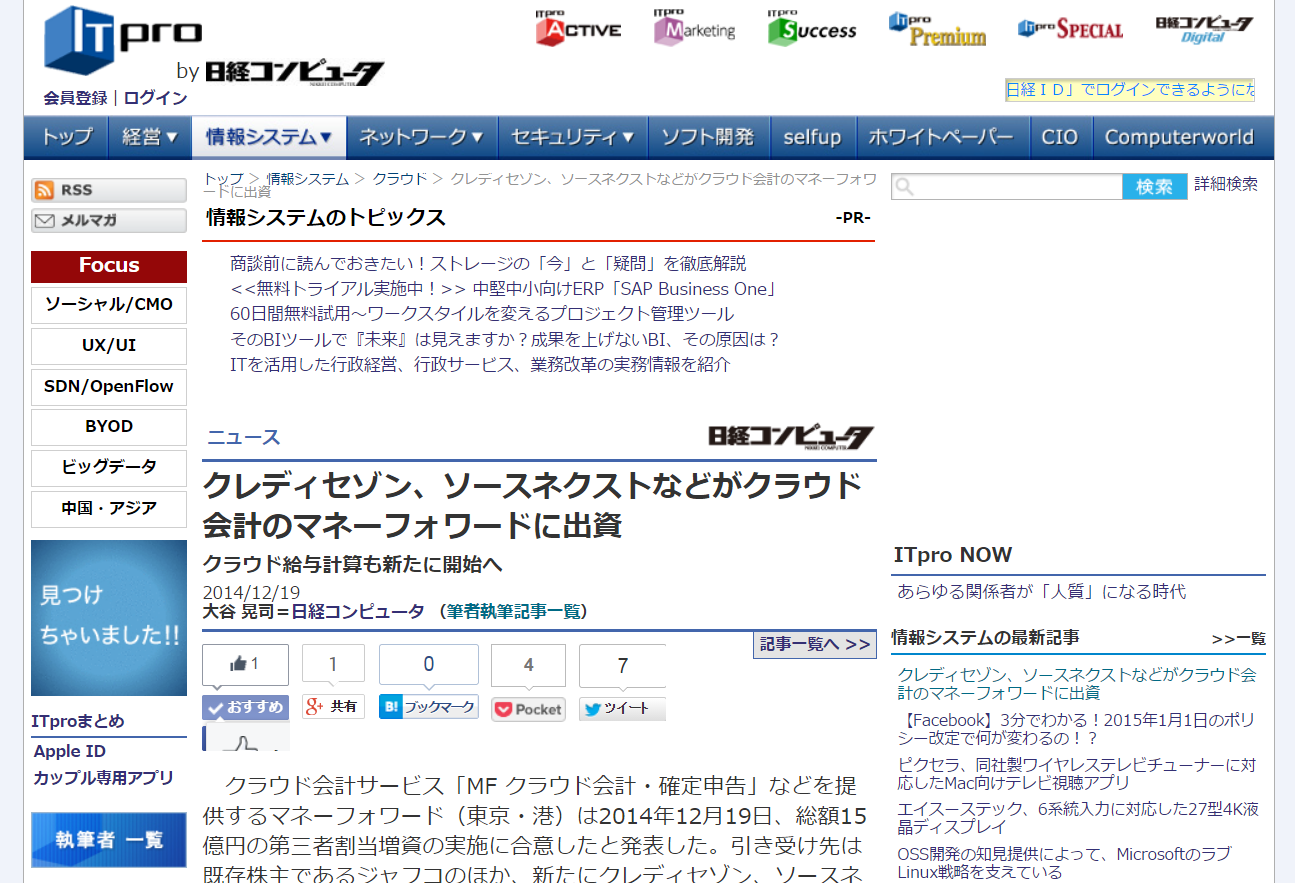1295x883 pixels.
Task: Save the article to Pocket
Action: click(x=528, y=709)
